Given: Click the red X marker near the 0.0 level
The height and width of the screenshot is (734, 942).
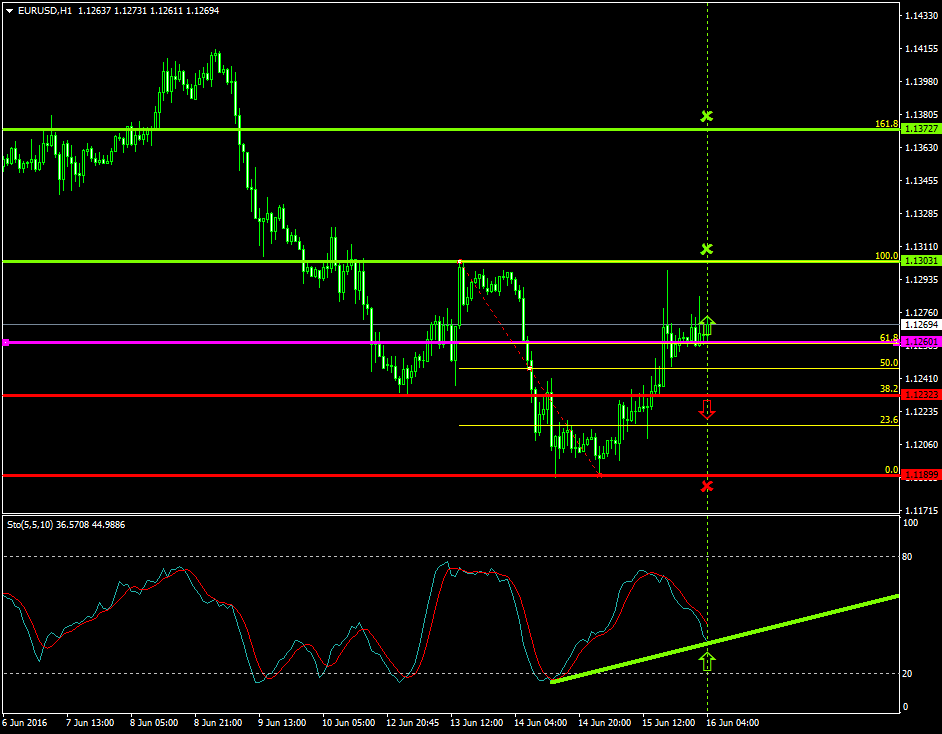Looking at the screenshot, I should pos(708,486).
